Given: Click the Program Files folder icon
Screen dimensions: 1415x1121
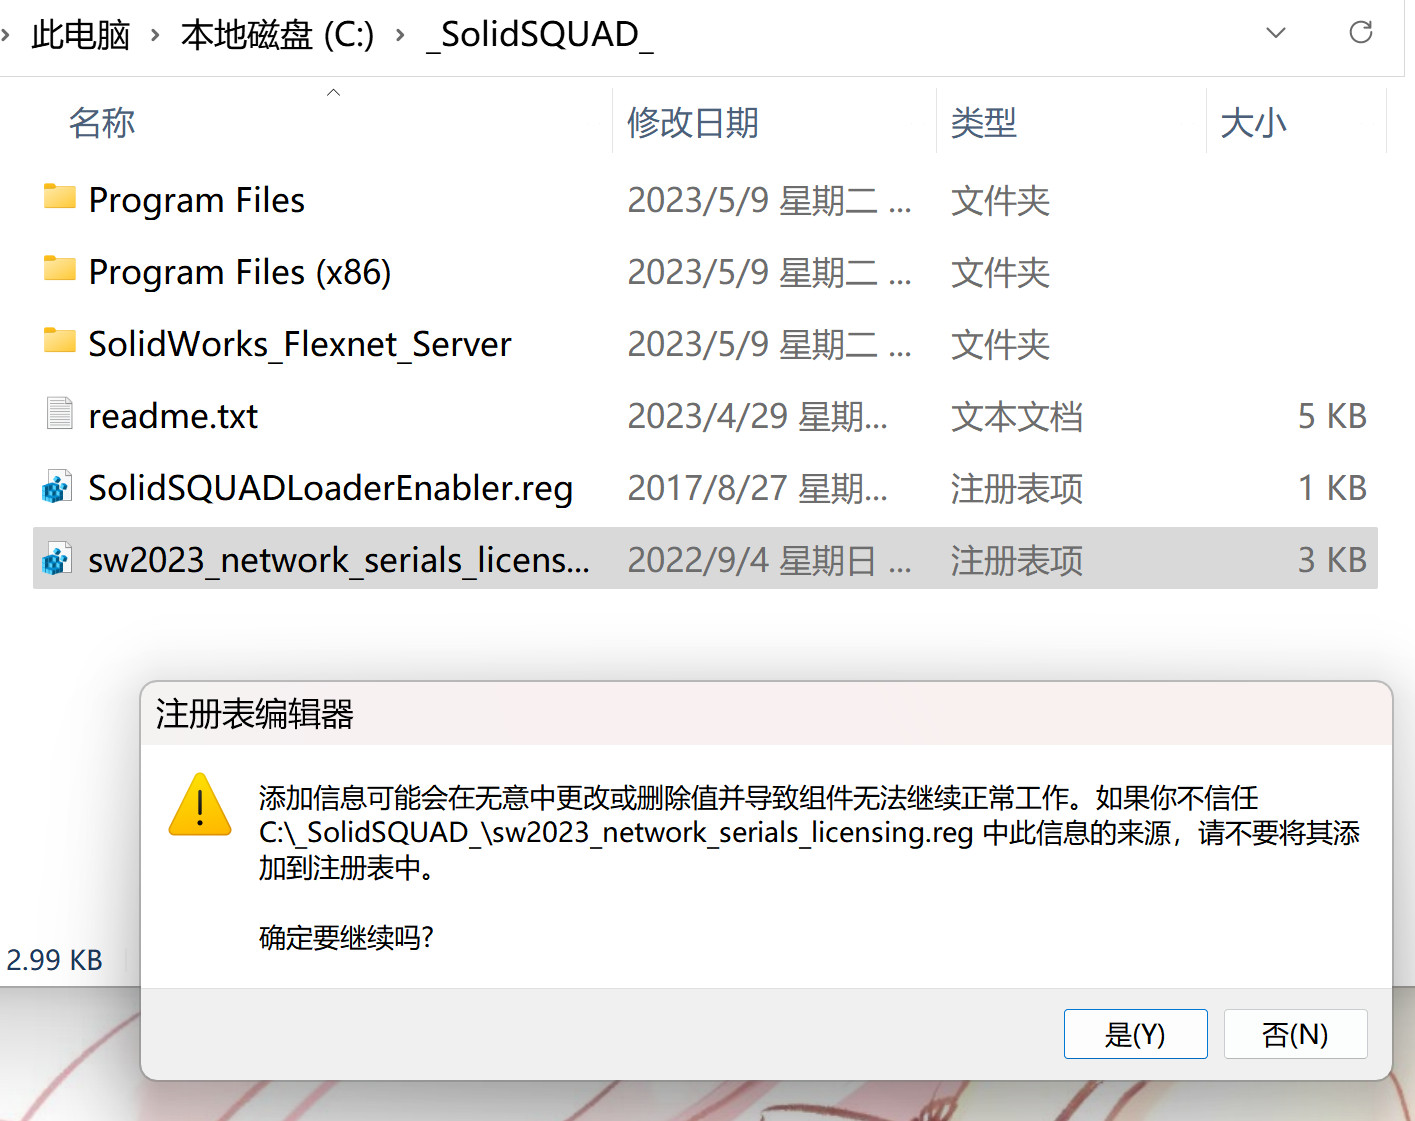Looking at the screenshot, I should (59, 197).
